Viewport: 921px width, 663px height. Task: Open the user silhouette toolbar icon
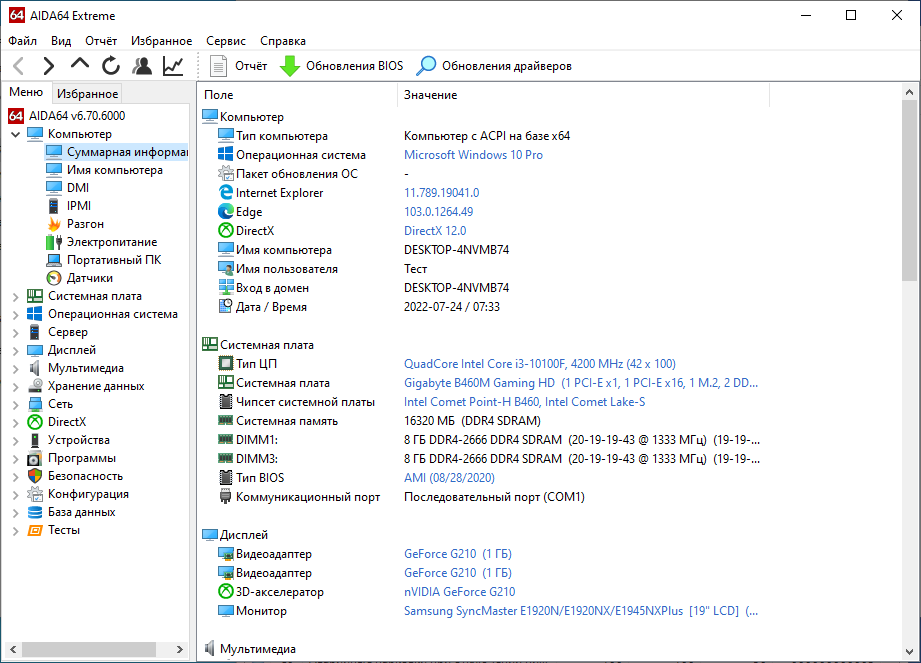(142, 66)
